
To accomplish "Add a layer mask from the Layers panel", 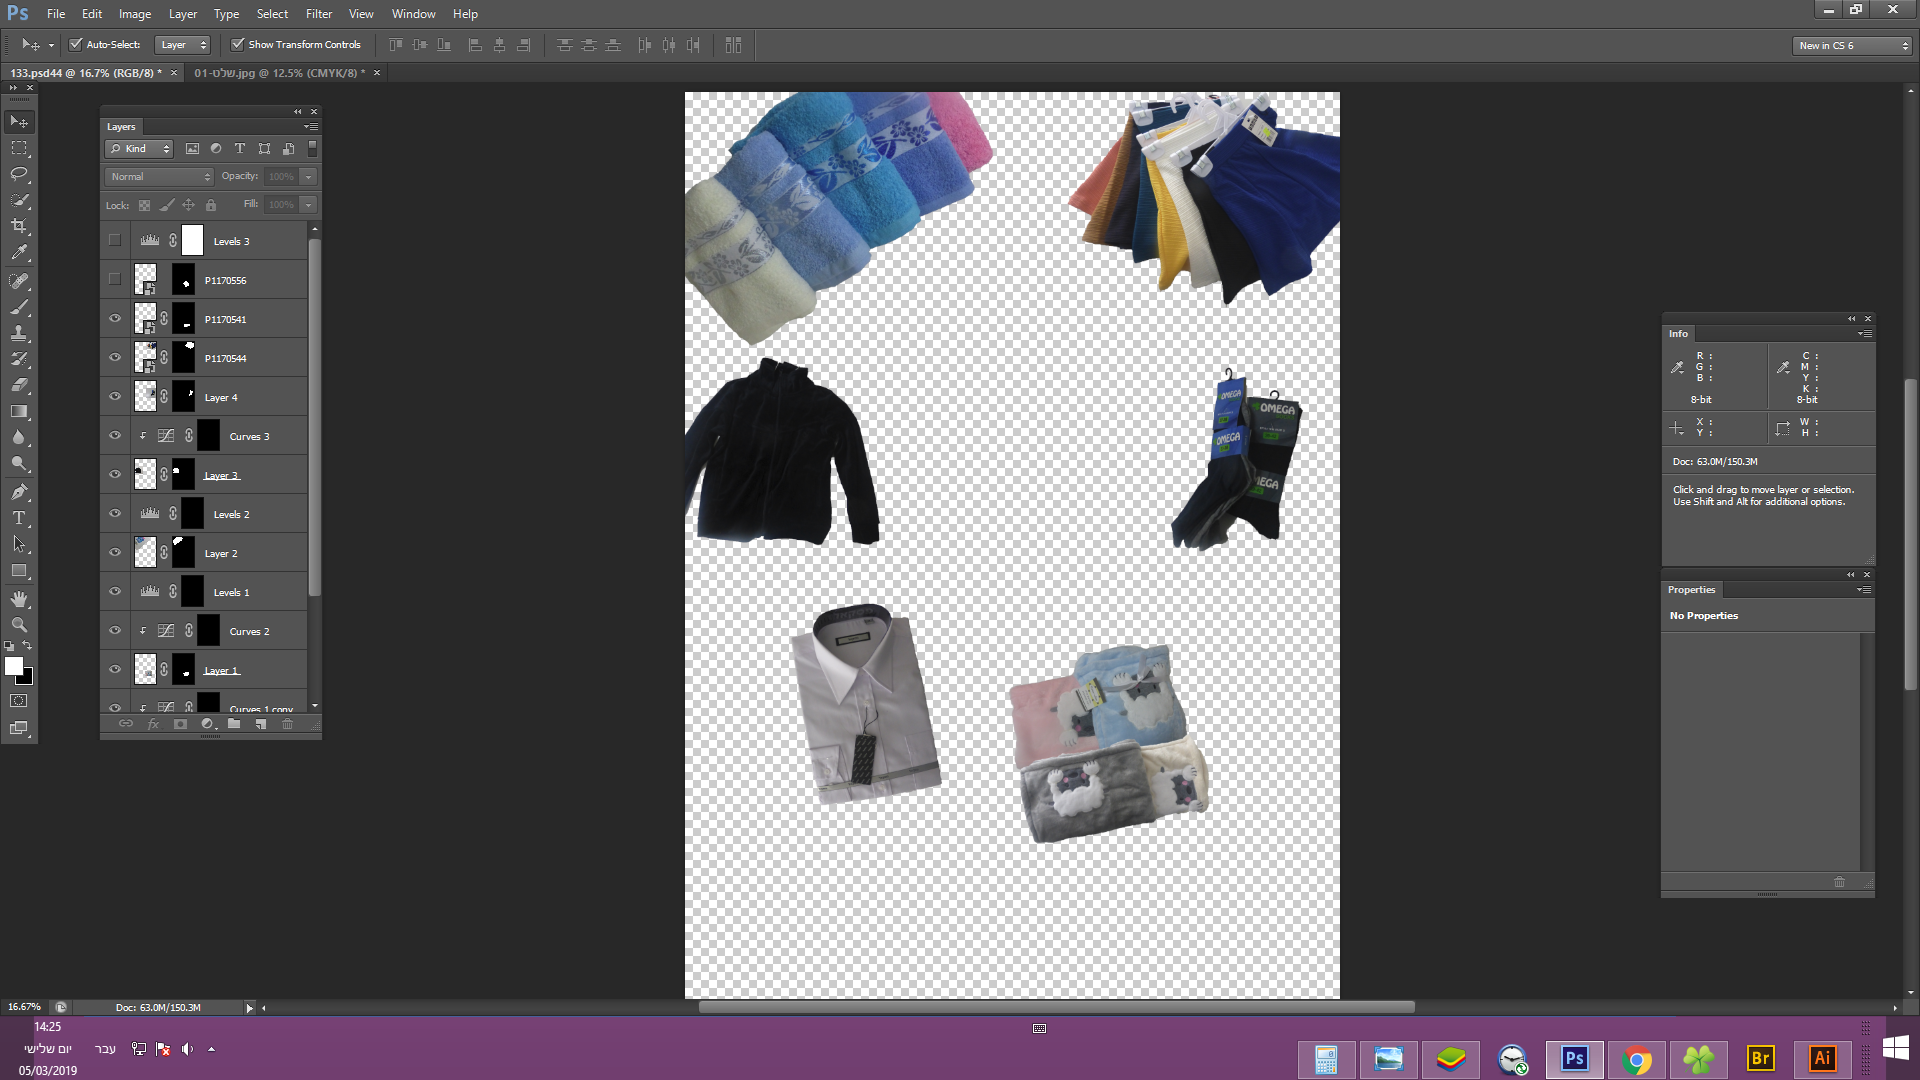I will coord(179,724).
